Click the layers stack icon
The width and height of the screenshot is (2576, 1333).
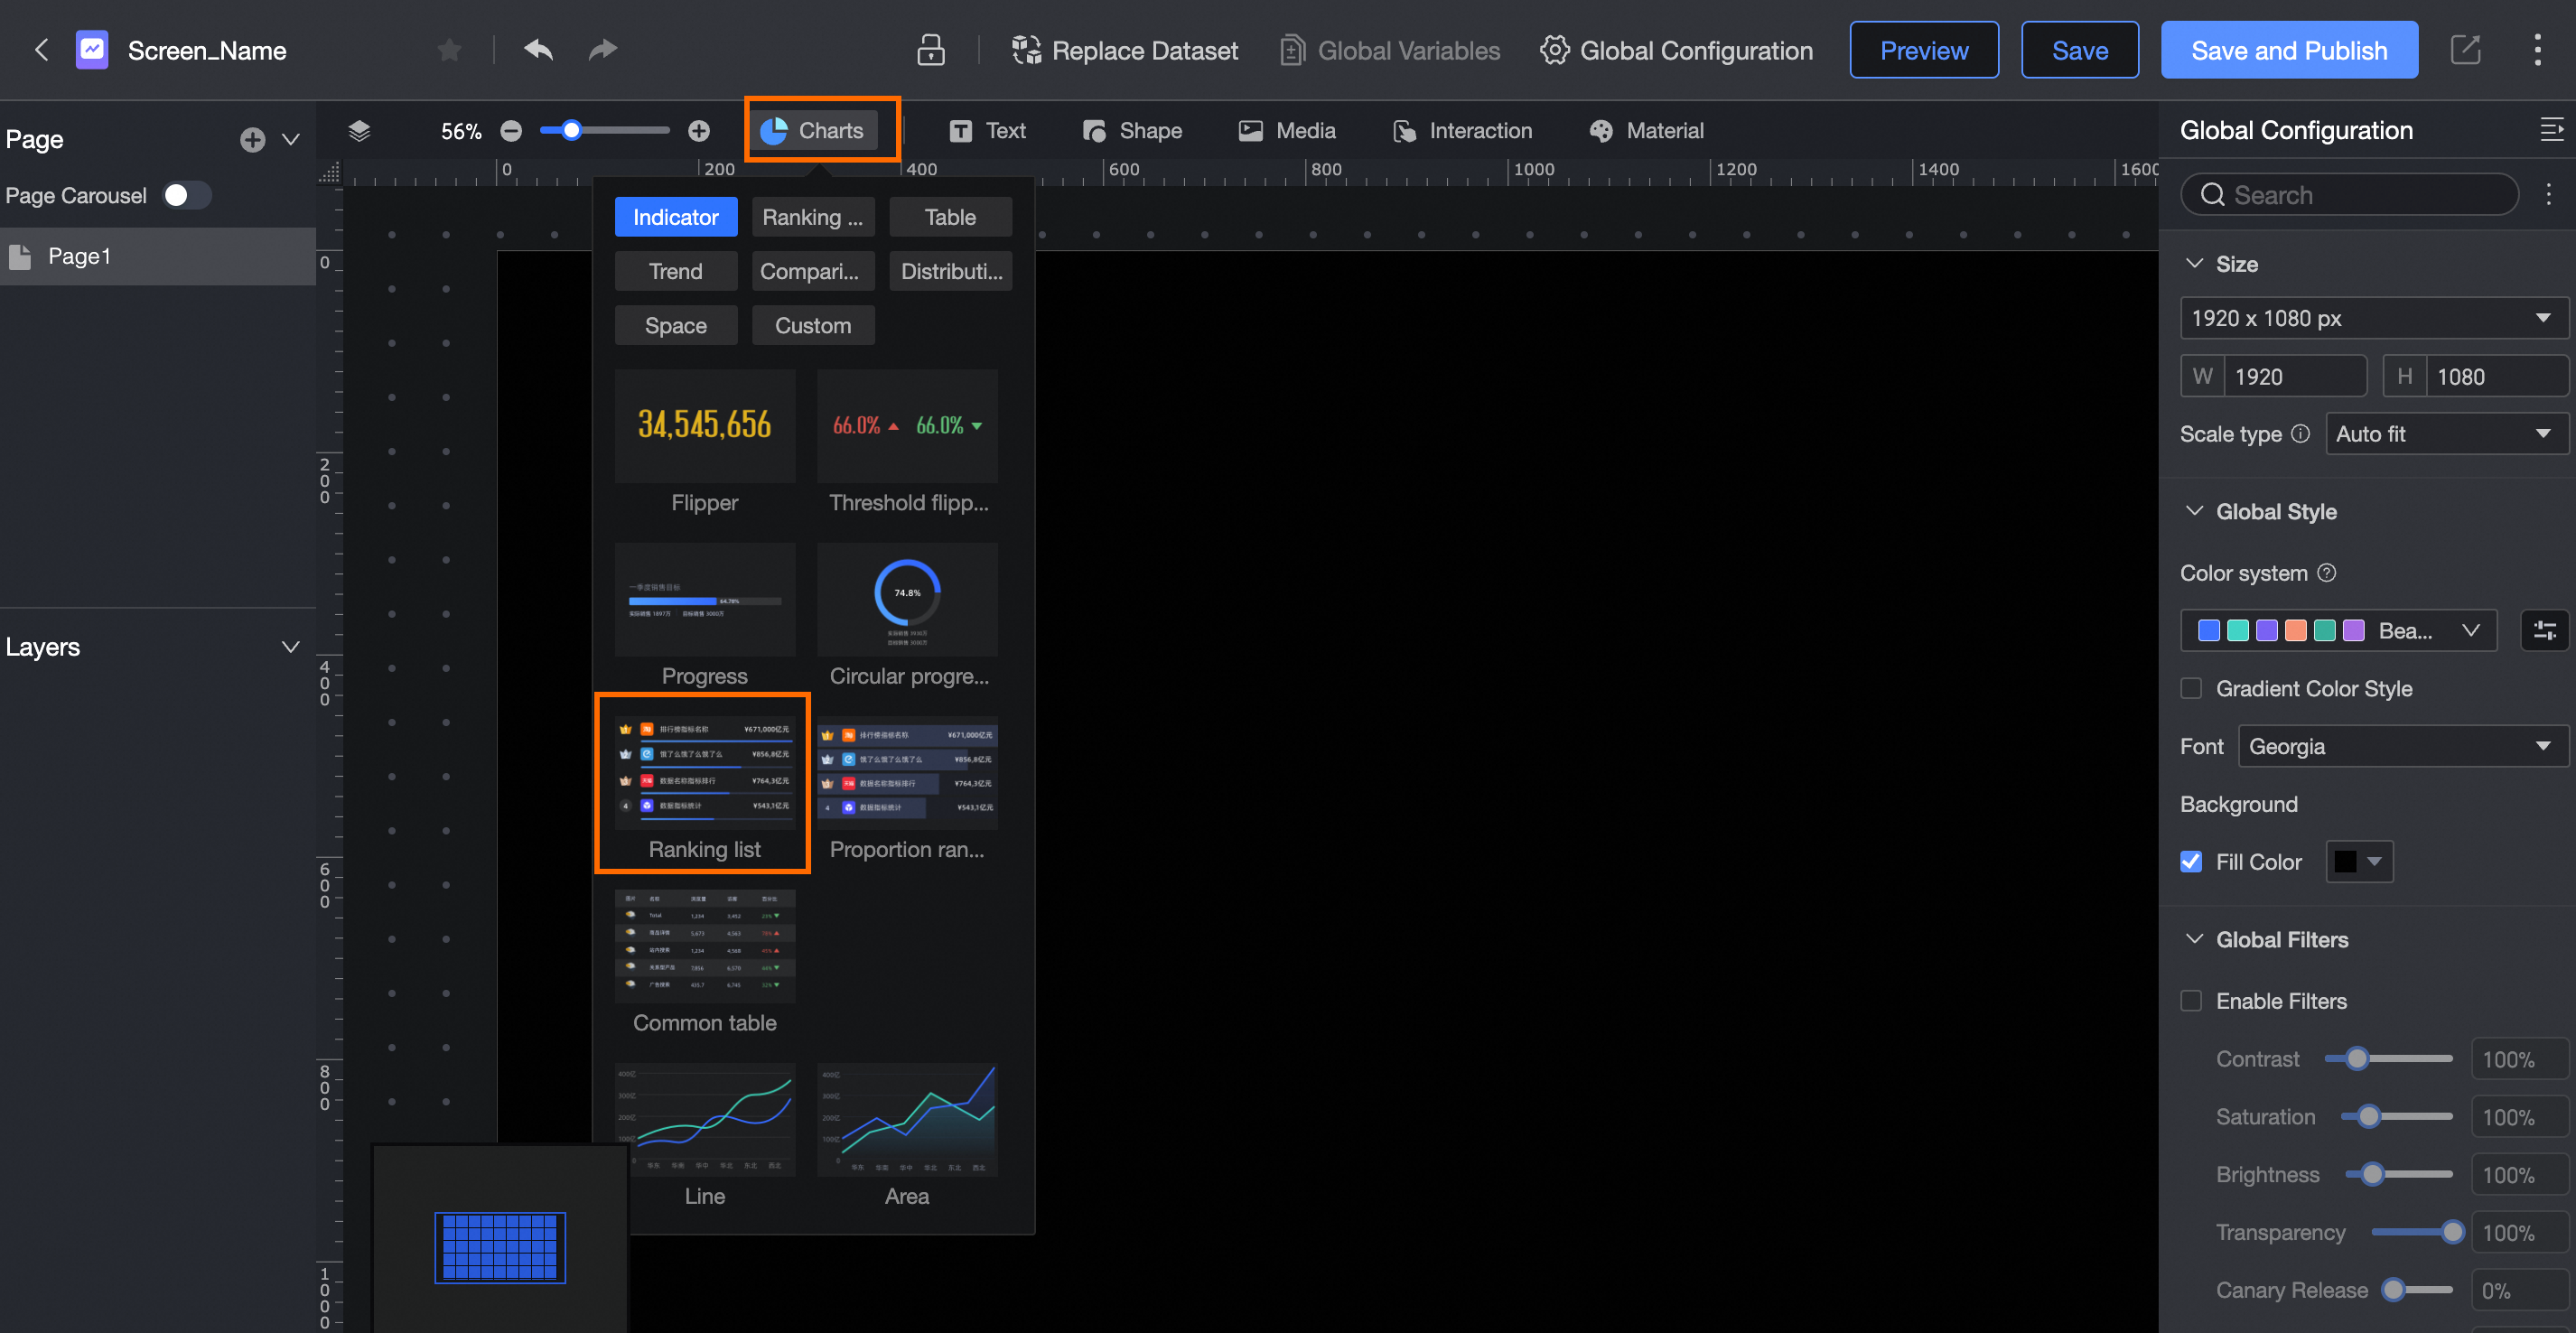pos(359,131)
